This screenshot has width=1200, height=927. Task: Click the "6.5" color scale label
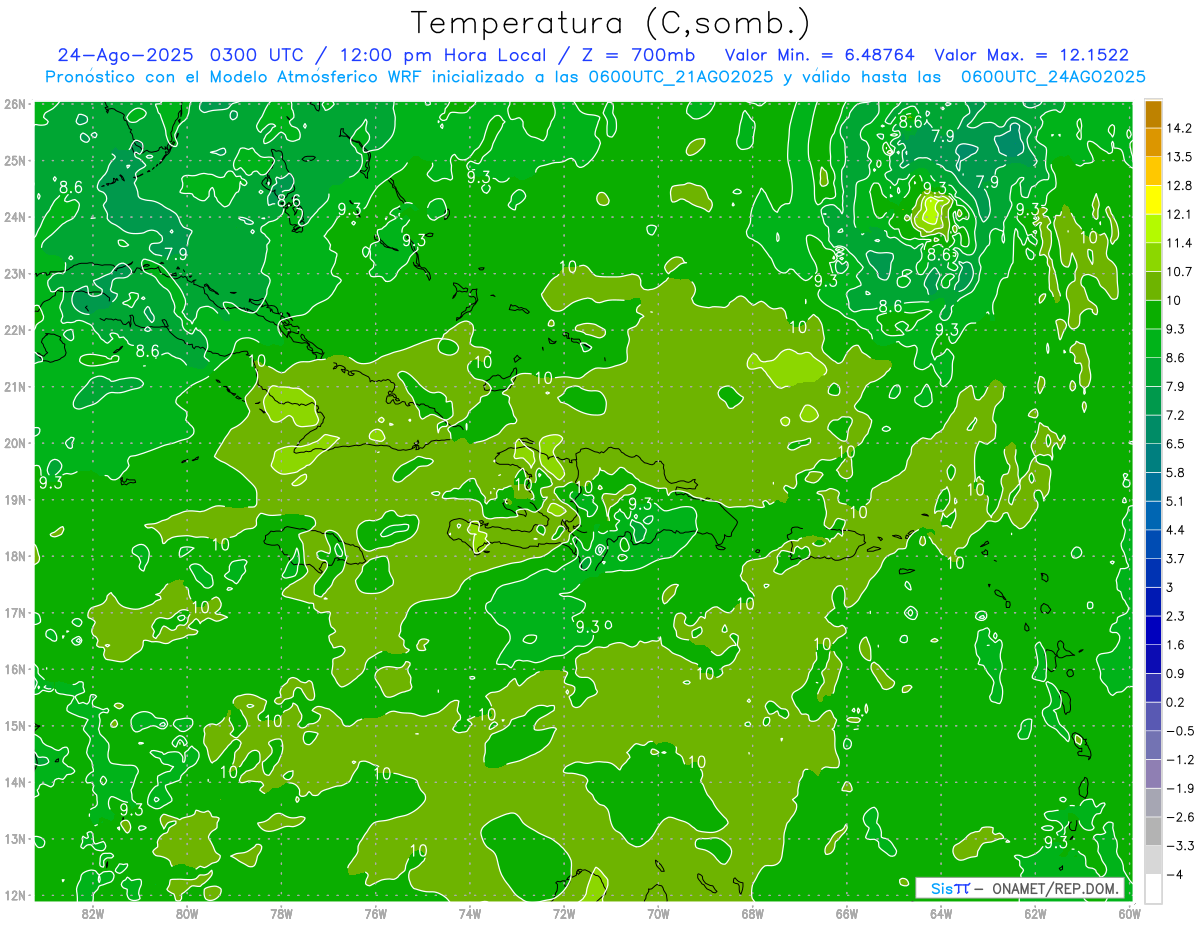click(1175, 443)
